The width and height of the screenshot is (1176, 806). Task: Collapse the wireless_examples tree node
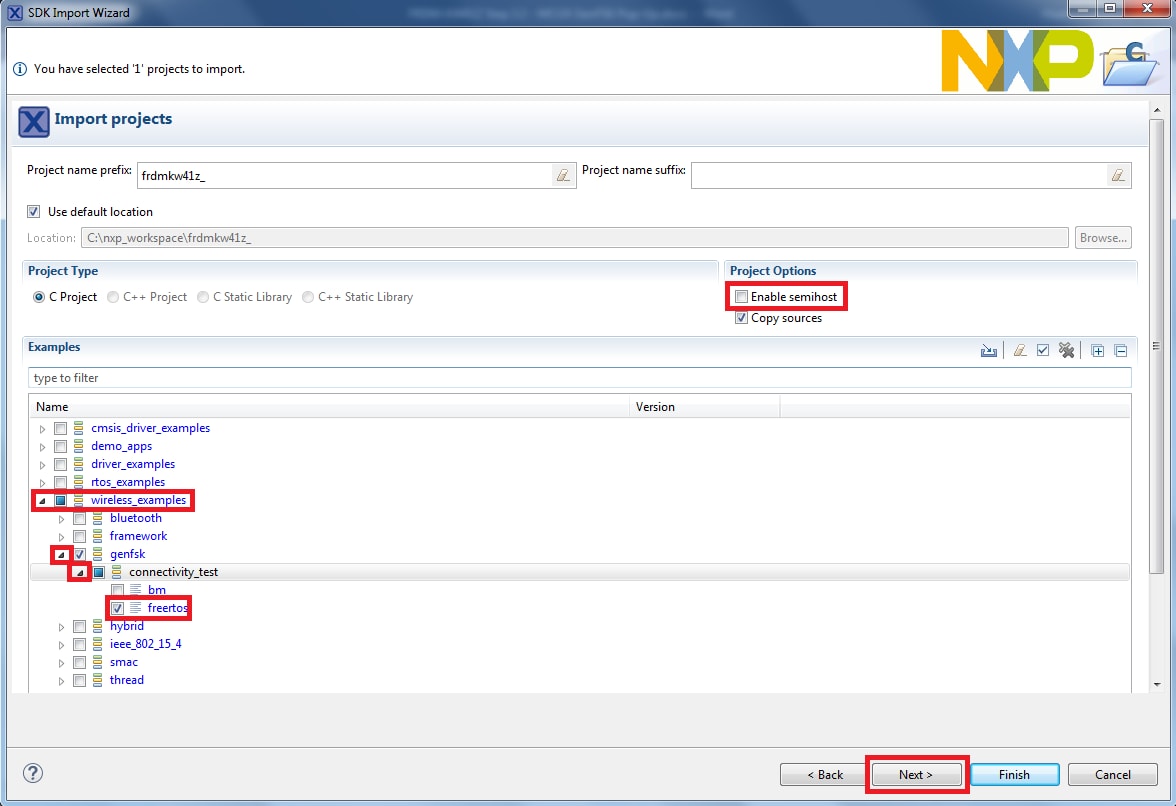pos(42,500)
